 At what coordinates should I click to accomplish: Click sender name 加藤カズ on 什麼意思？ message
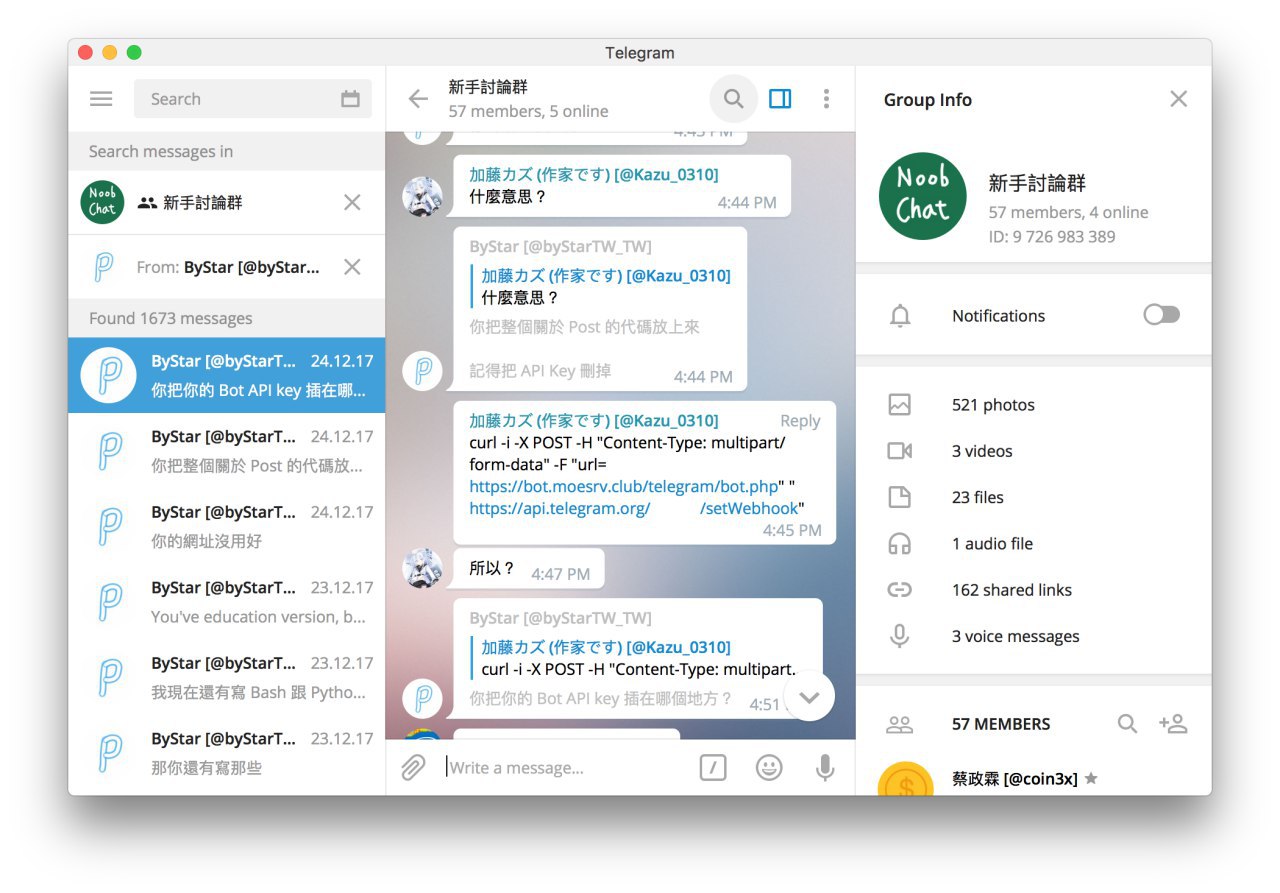pyautogui.click(x=594, y=174)
